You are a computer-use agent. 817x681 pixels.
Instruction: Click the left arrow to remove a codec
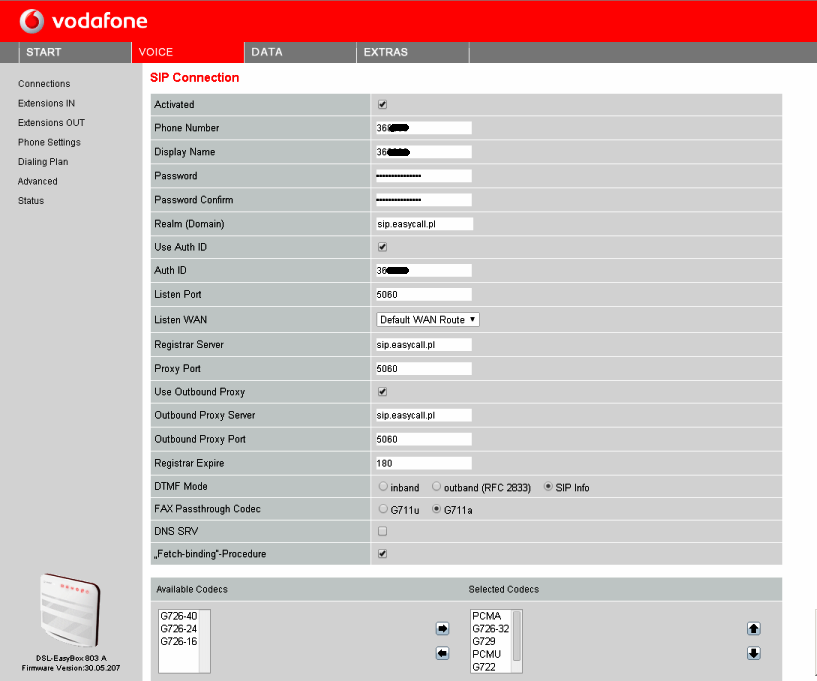click(441, 653)
